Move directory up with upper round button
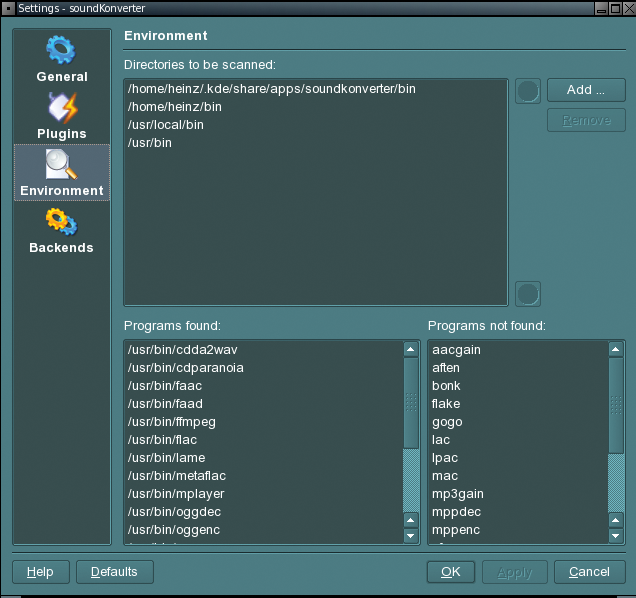Screen dimensions: 636x598 528,91
